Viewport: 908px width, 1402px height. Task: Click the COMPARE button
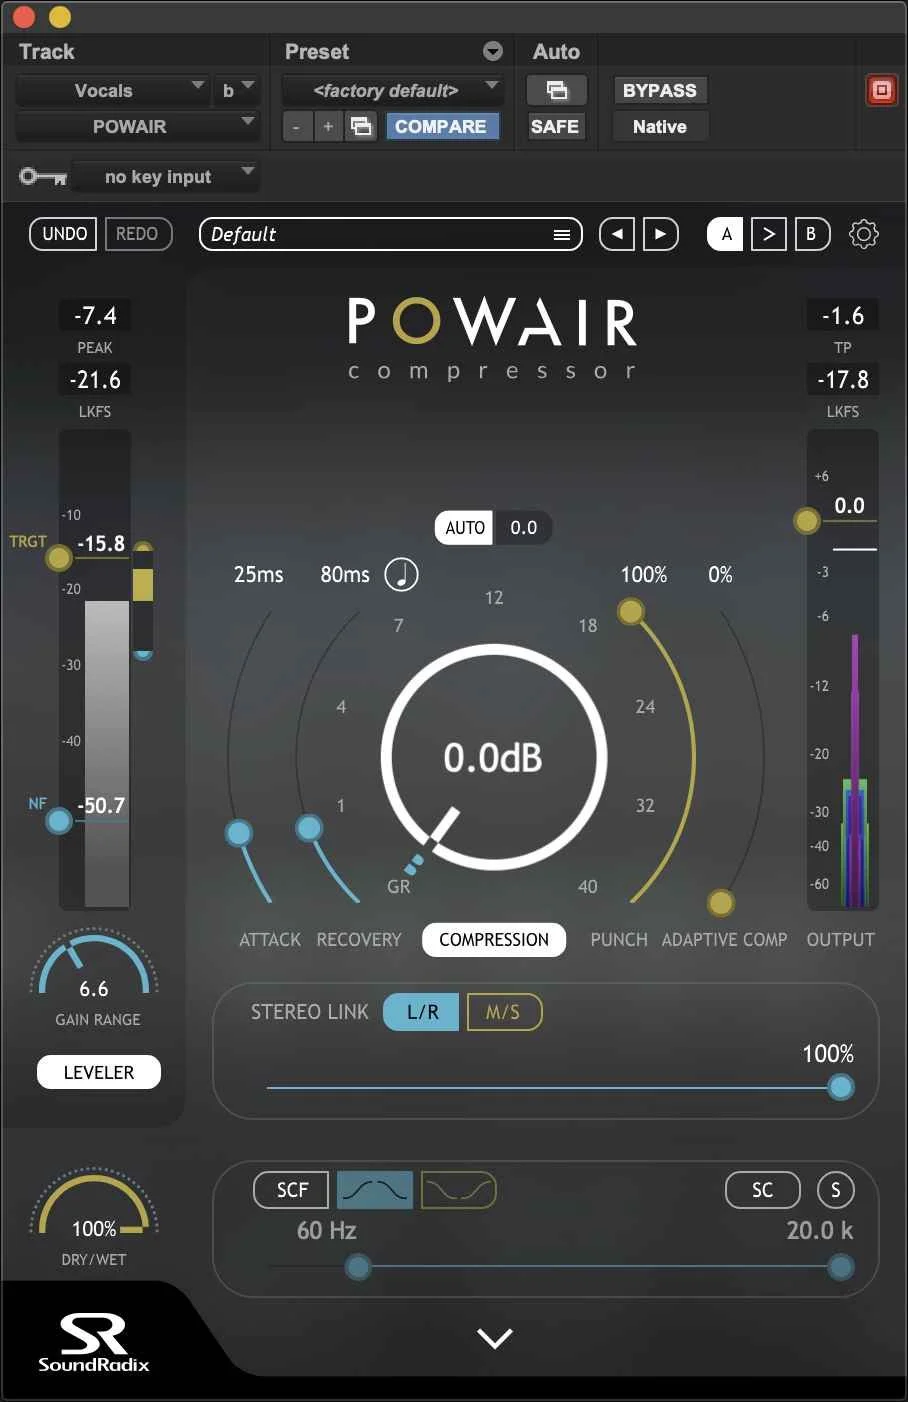click(x=441, y=127)
